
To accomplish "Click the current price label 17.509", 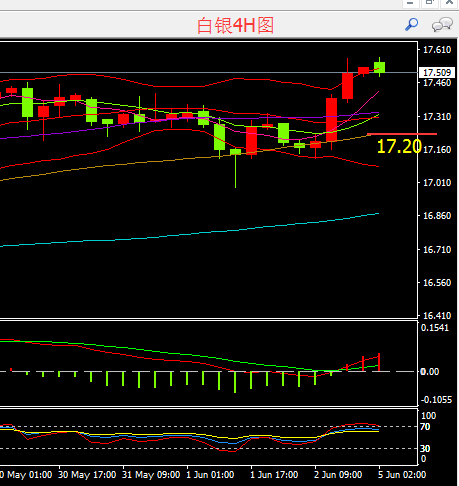I will pyautogui.click(x=437, y=72).
